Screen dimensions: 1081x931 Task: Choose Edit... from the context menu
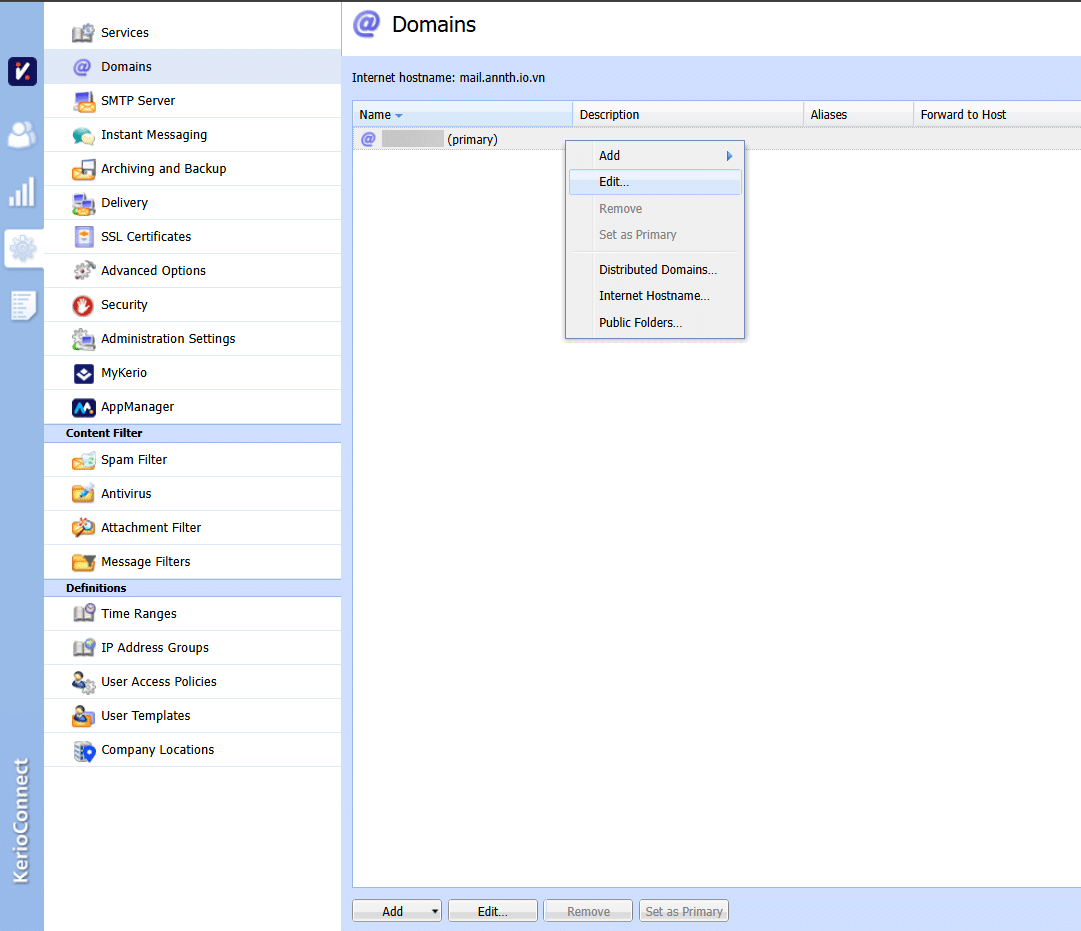pos(614,182)
